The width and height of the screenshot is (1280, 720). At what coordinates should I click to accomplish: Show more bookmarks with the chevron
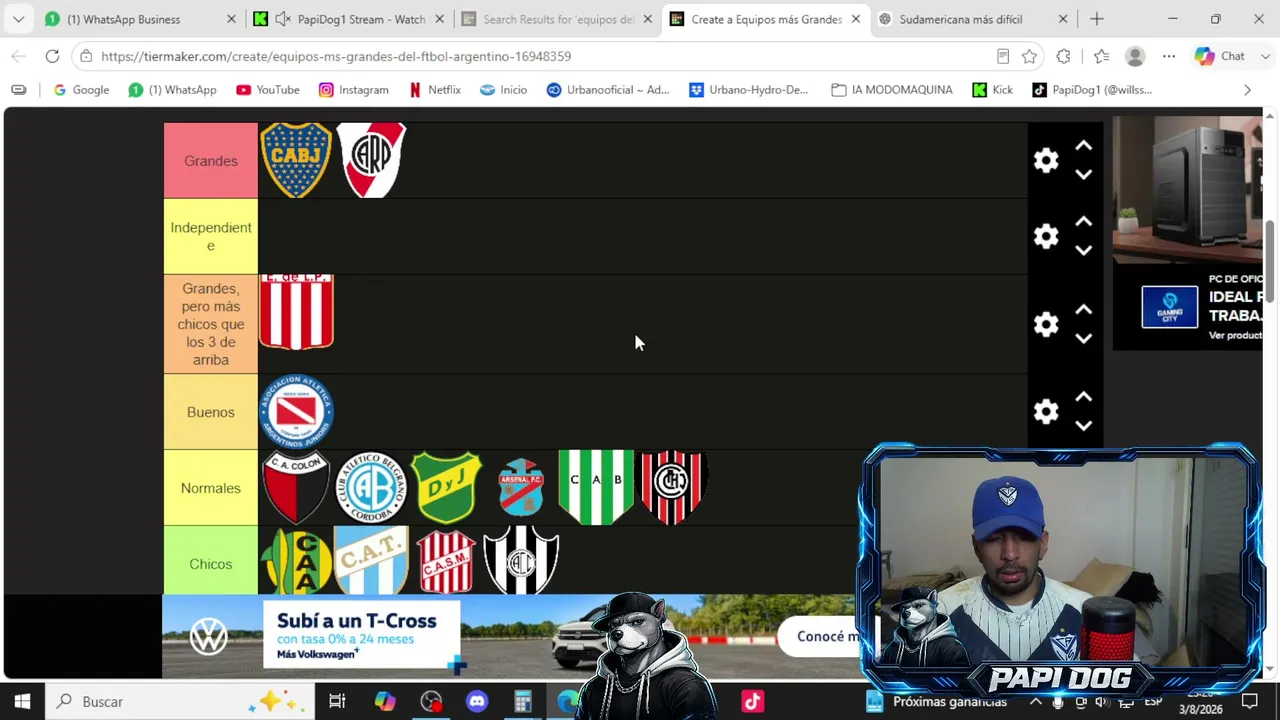click(1247, 90)
